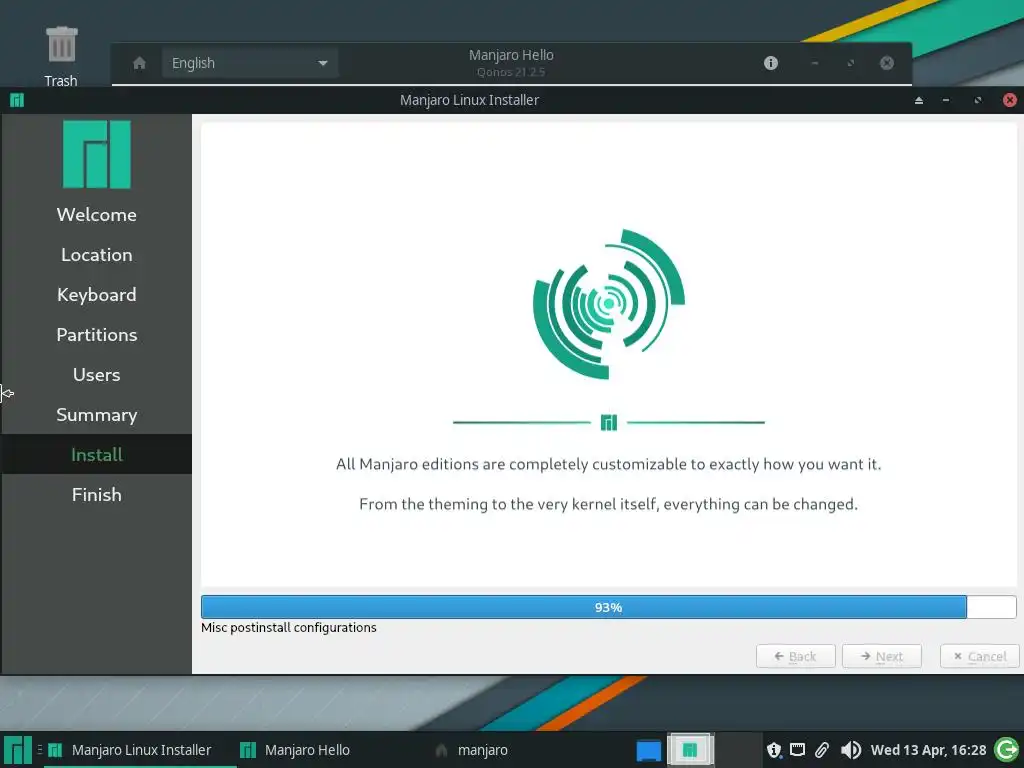Click the home icon in Manjaro Hello

(139, 63)
